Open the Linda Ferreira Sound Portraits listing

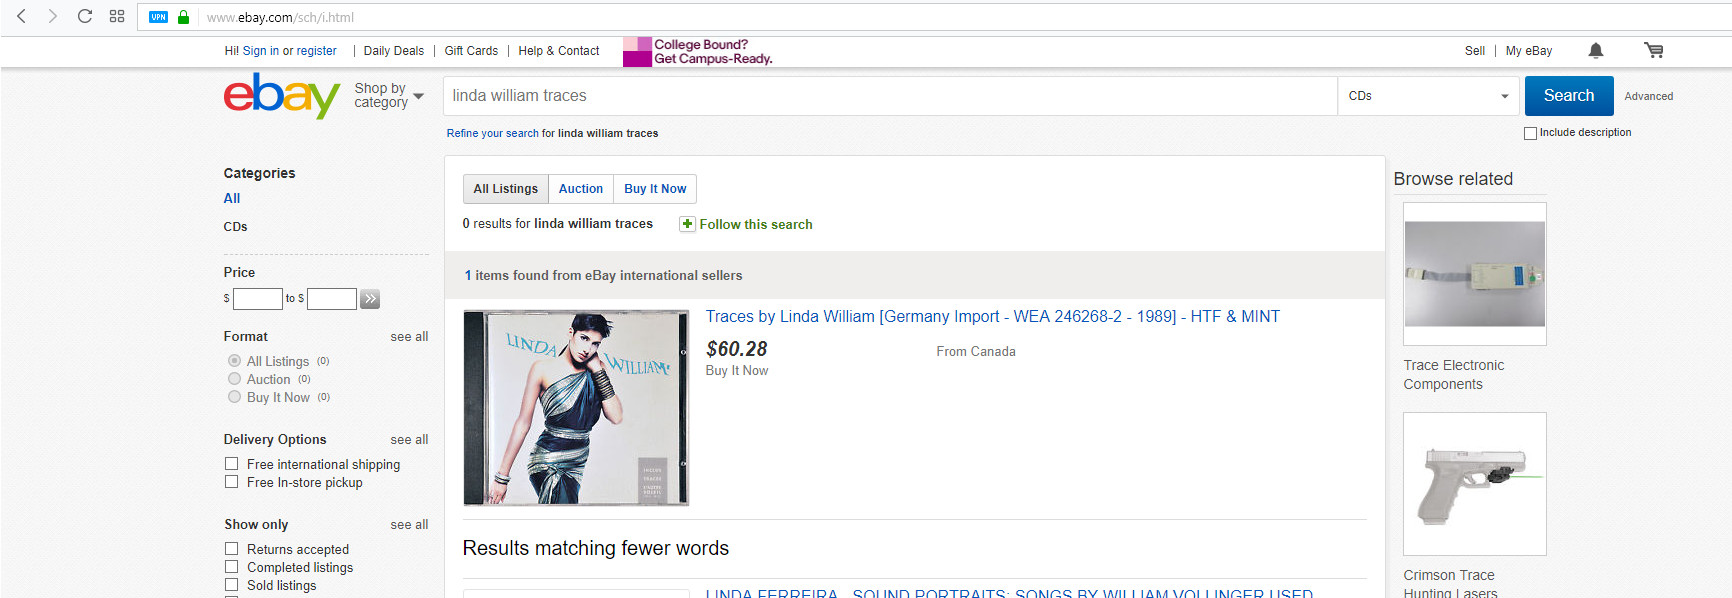point(1009,593)
